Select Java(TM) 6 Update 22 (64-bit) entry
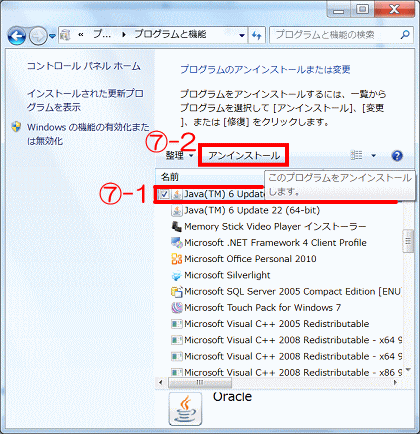 click(252, 210)
